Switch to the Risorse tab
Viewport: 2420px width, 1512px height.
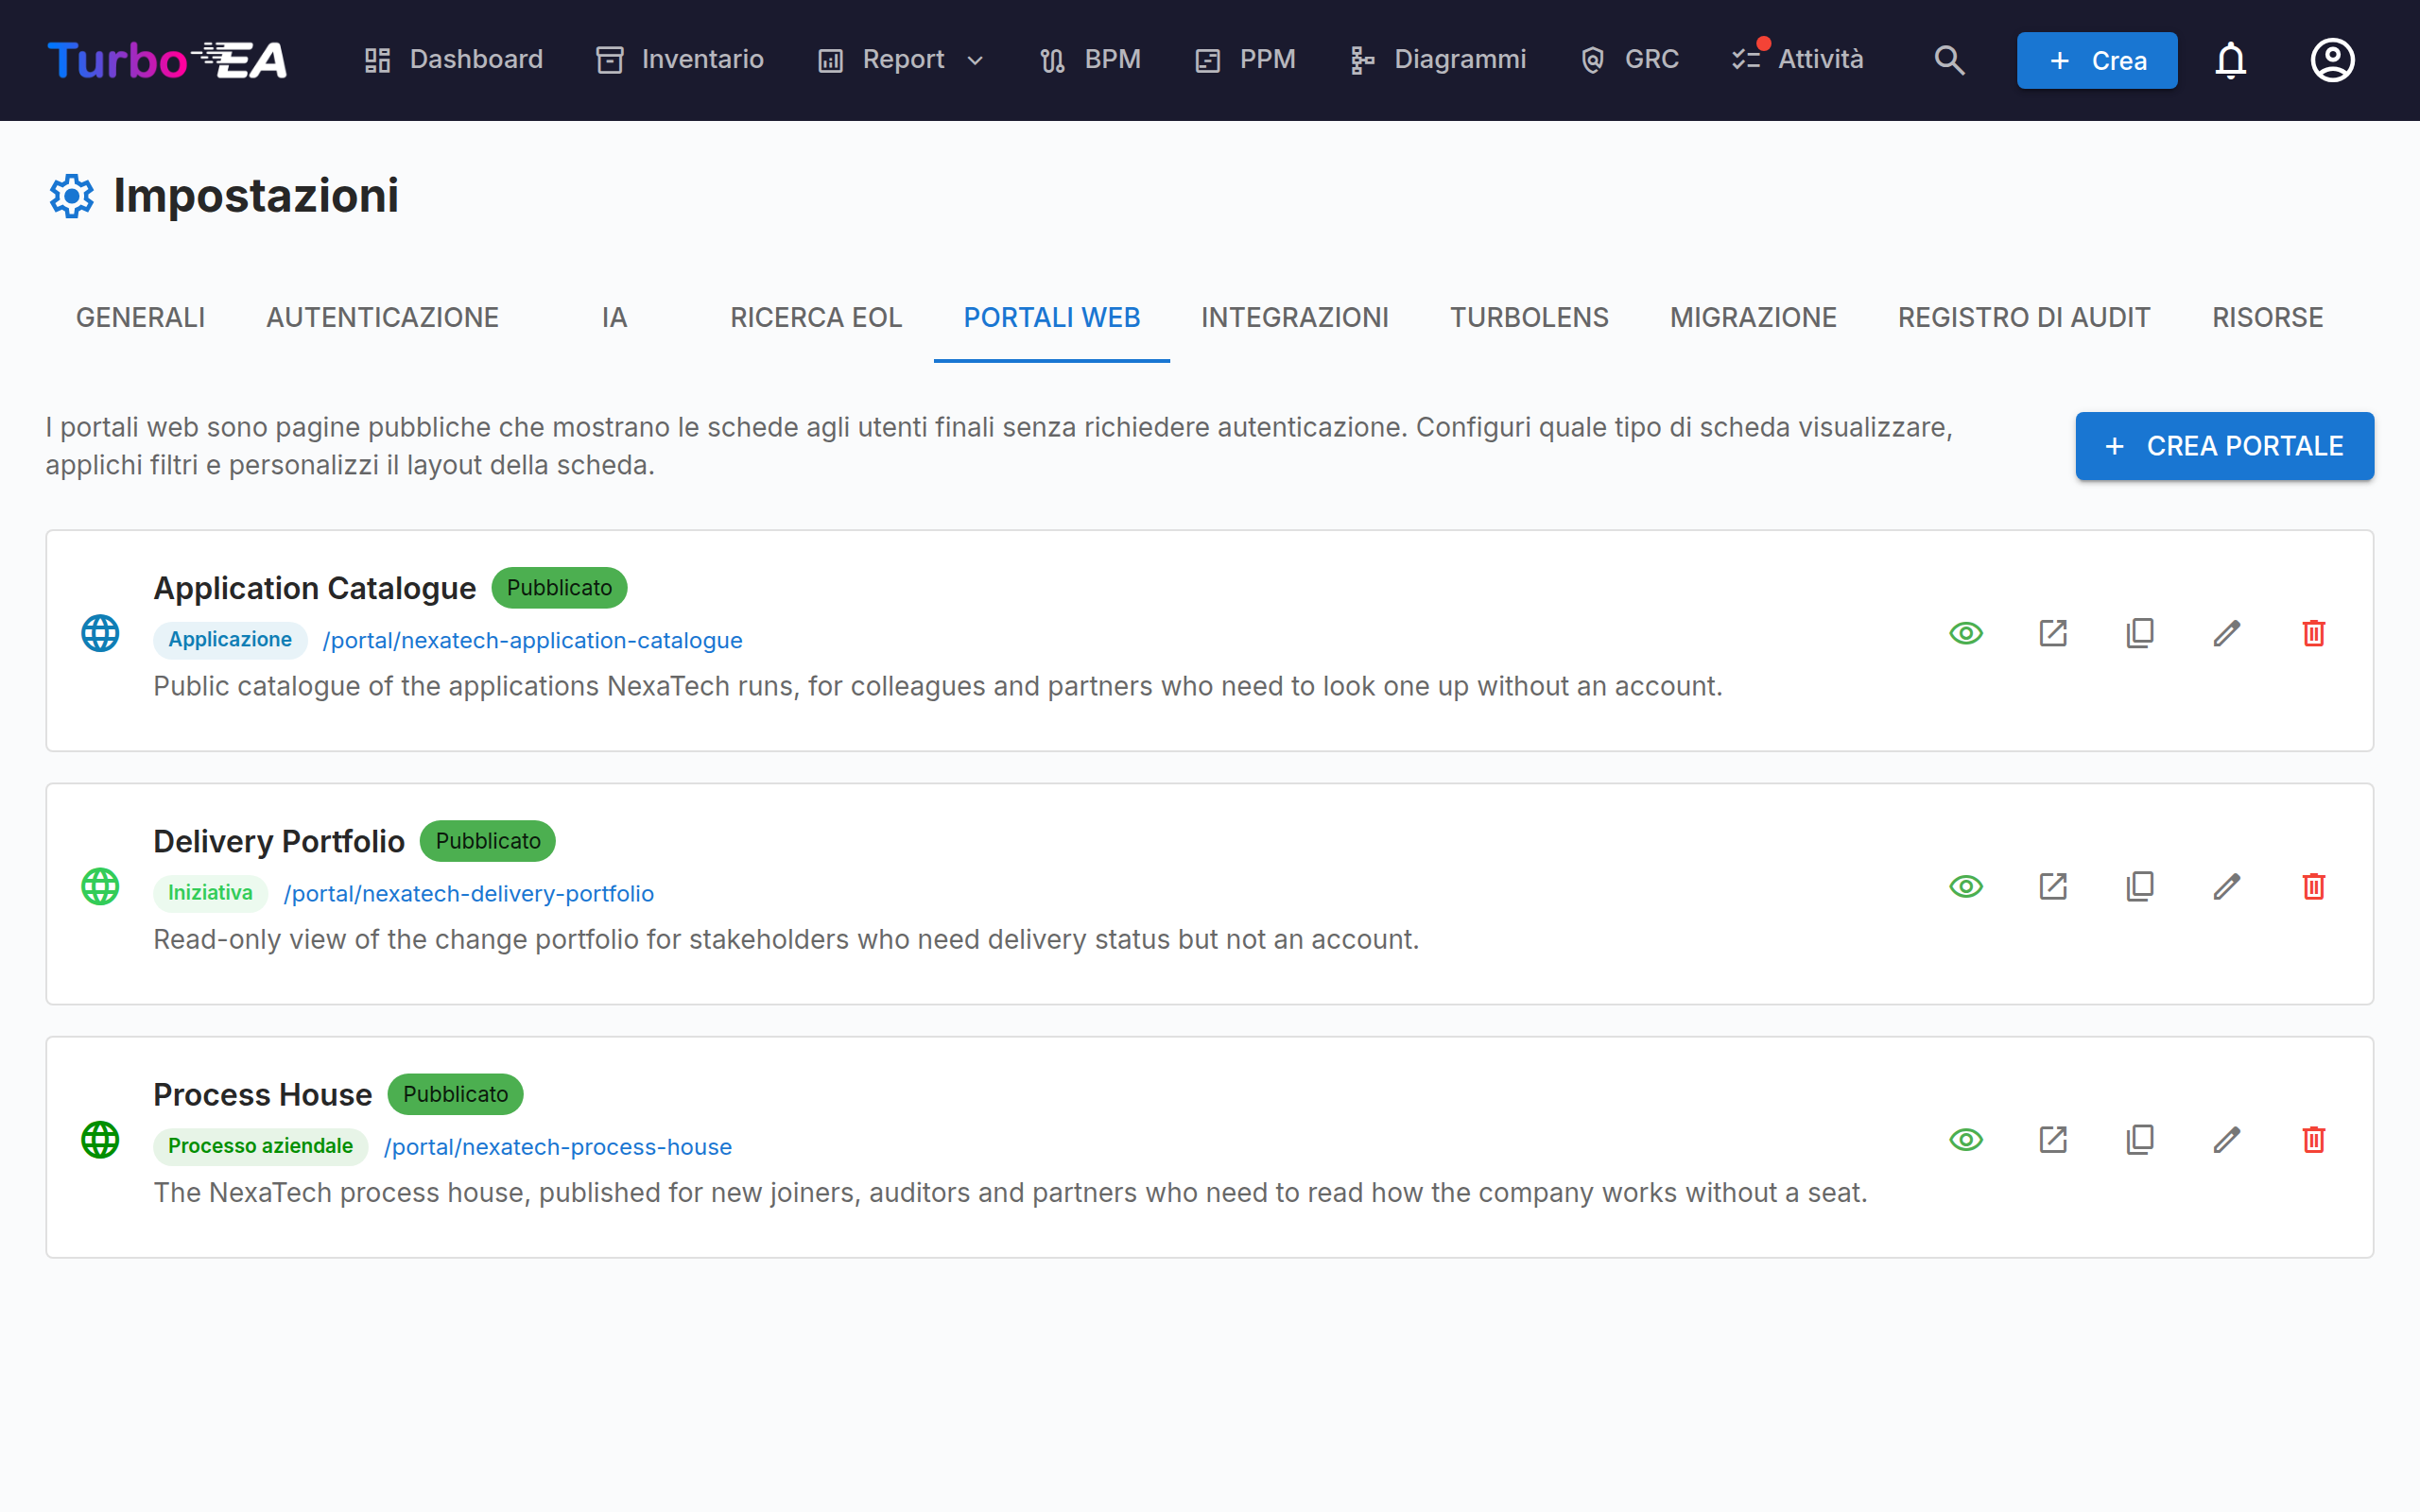coord(2267,318)
